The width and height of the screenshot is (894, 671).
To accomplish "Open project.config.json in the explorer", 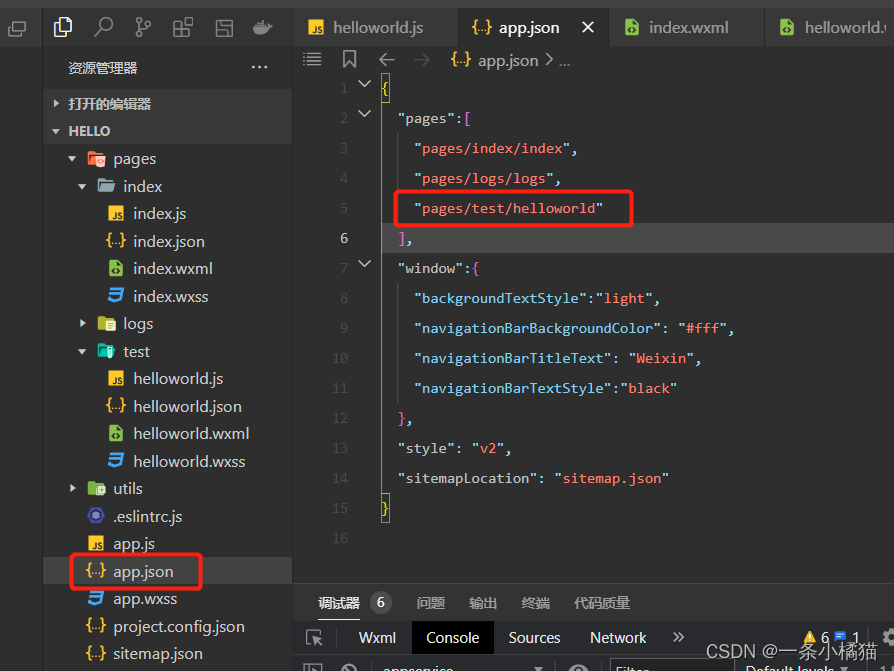I will (x=178, y=627).
